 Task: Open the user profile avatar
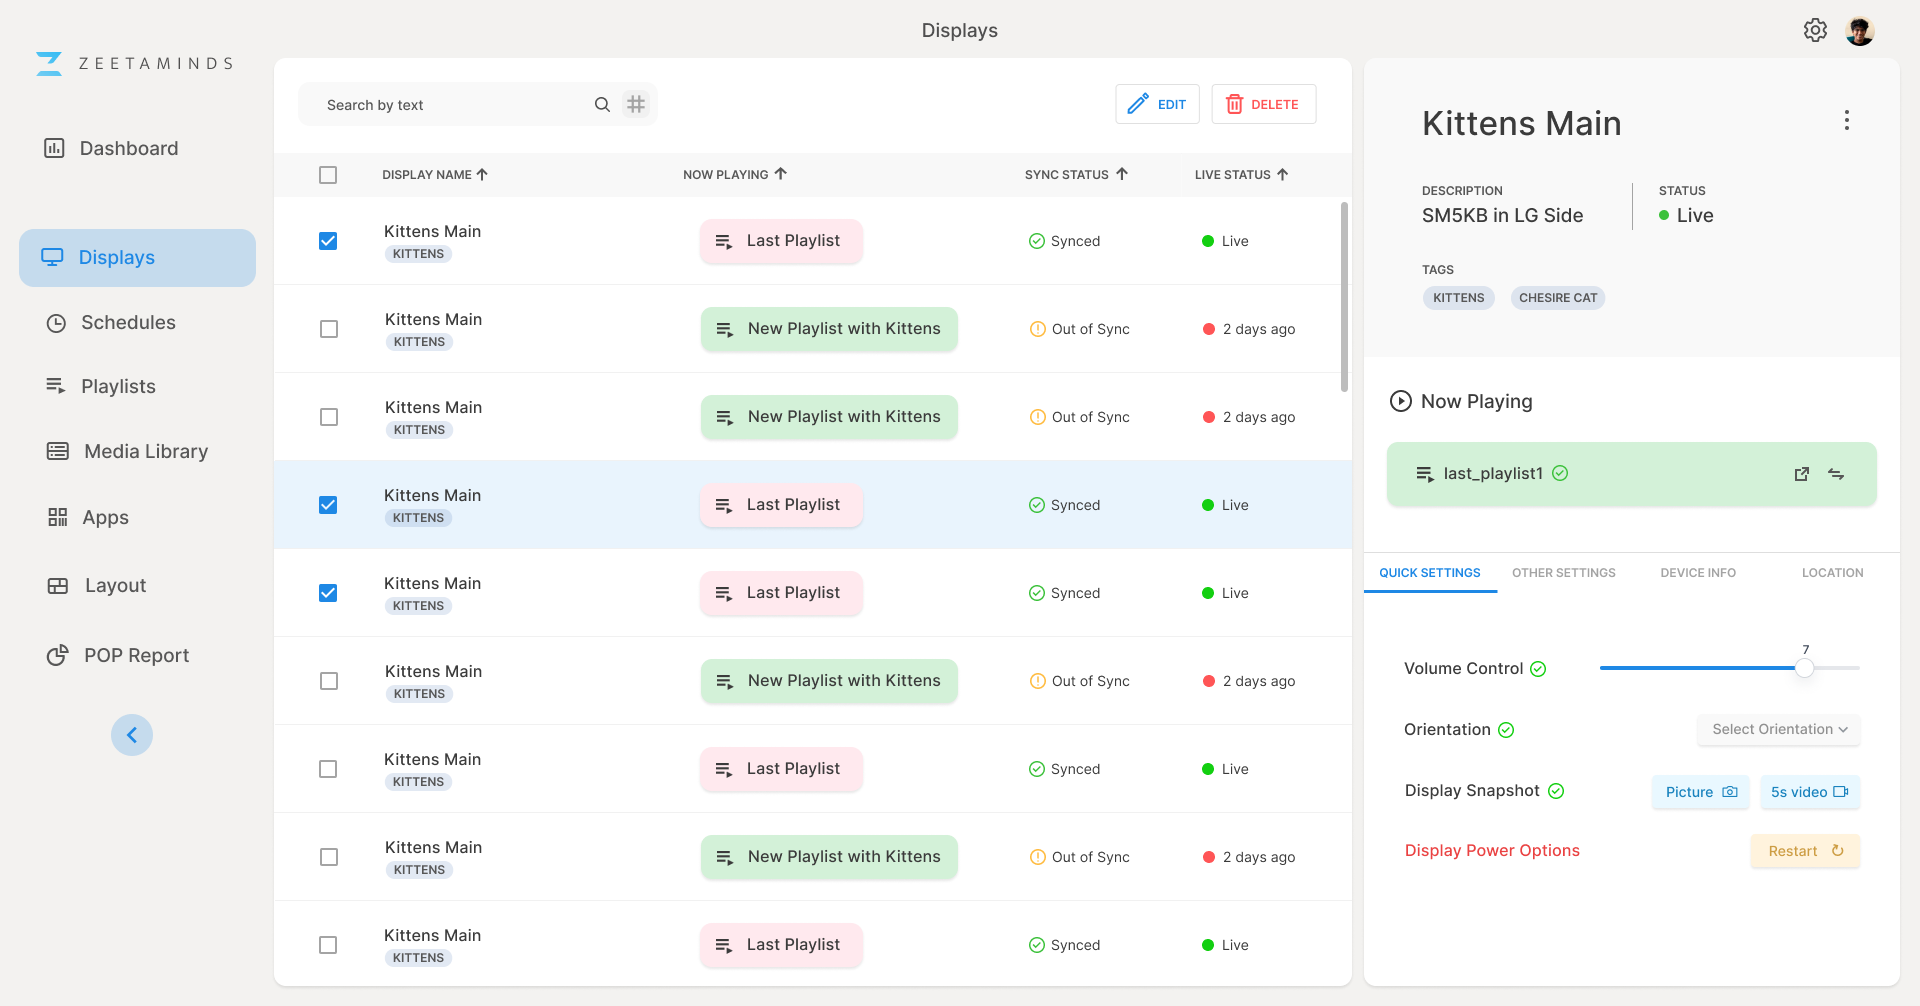[x=1860, y=31]
